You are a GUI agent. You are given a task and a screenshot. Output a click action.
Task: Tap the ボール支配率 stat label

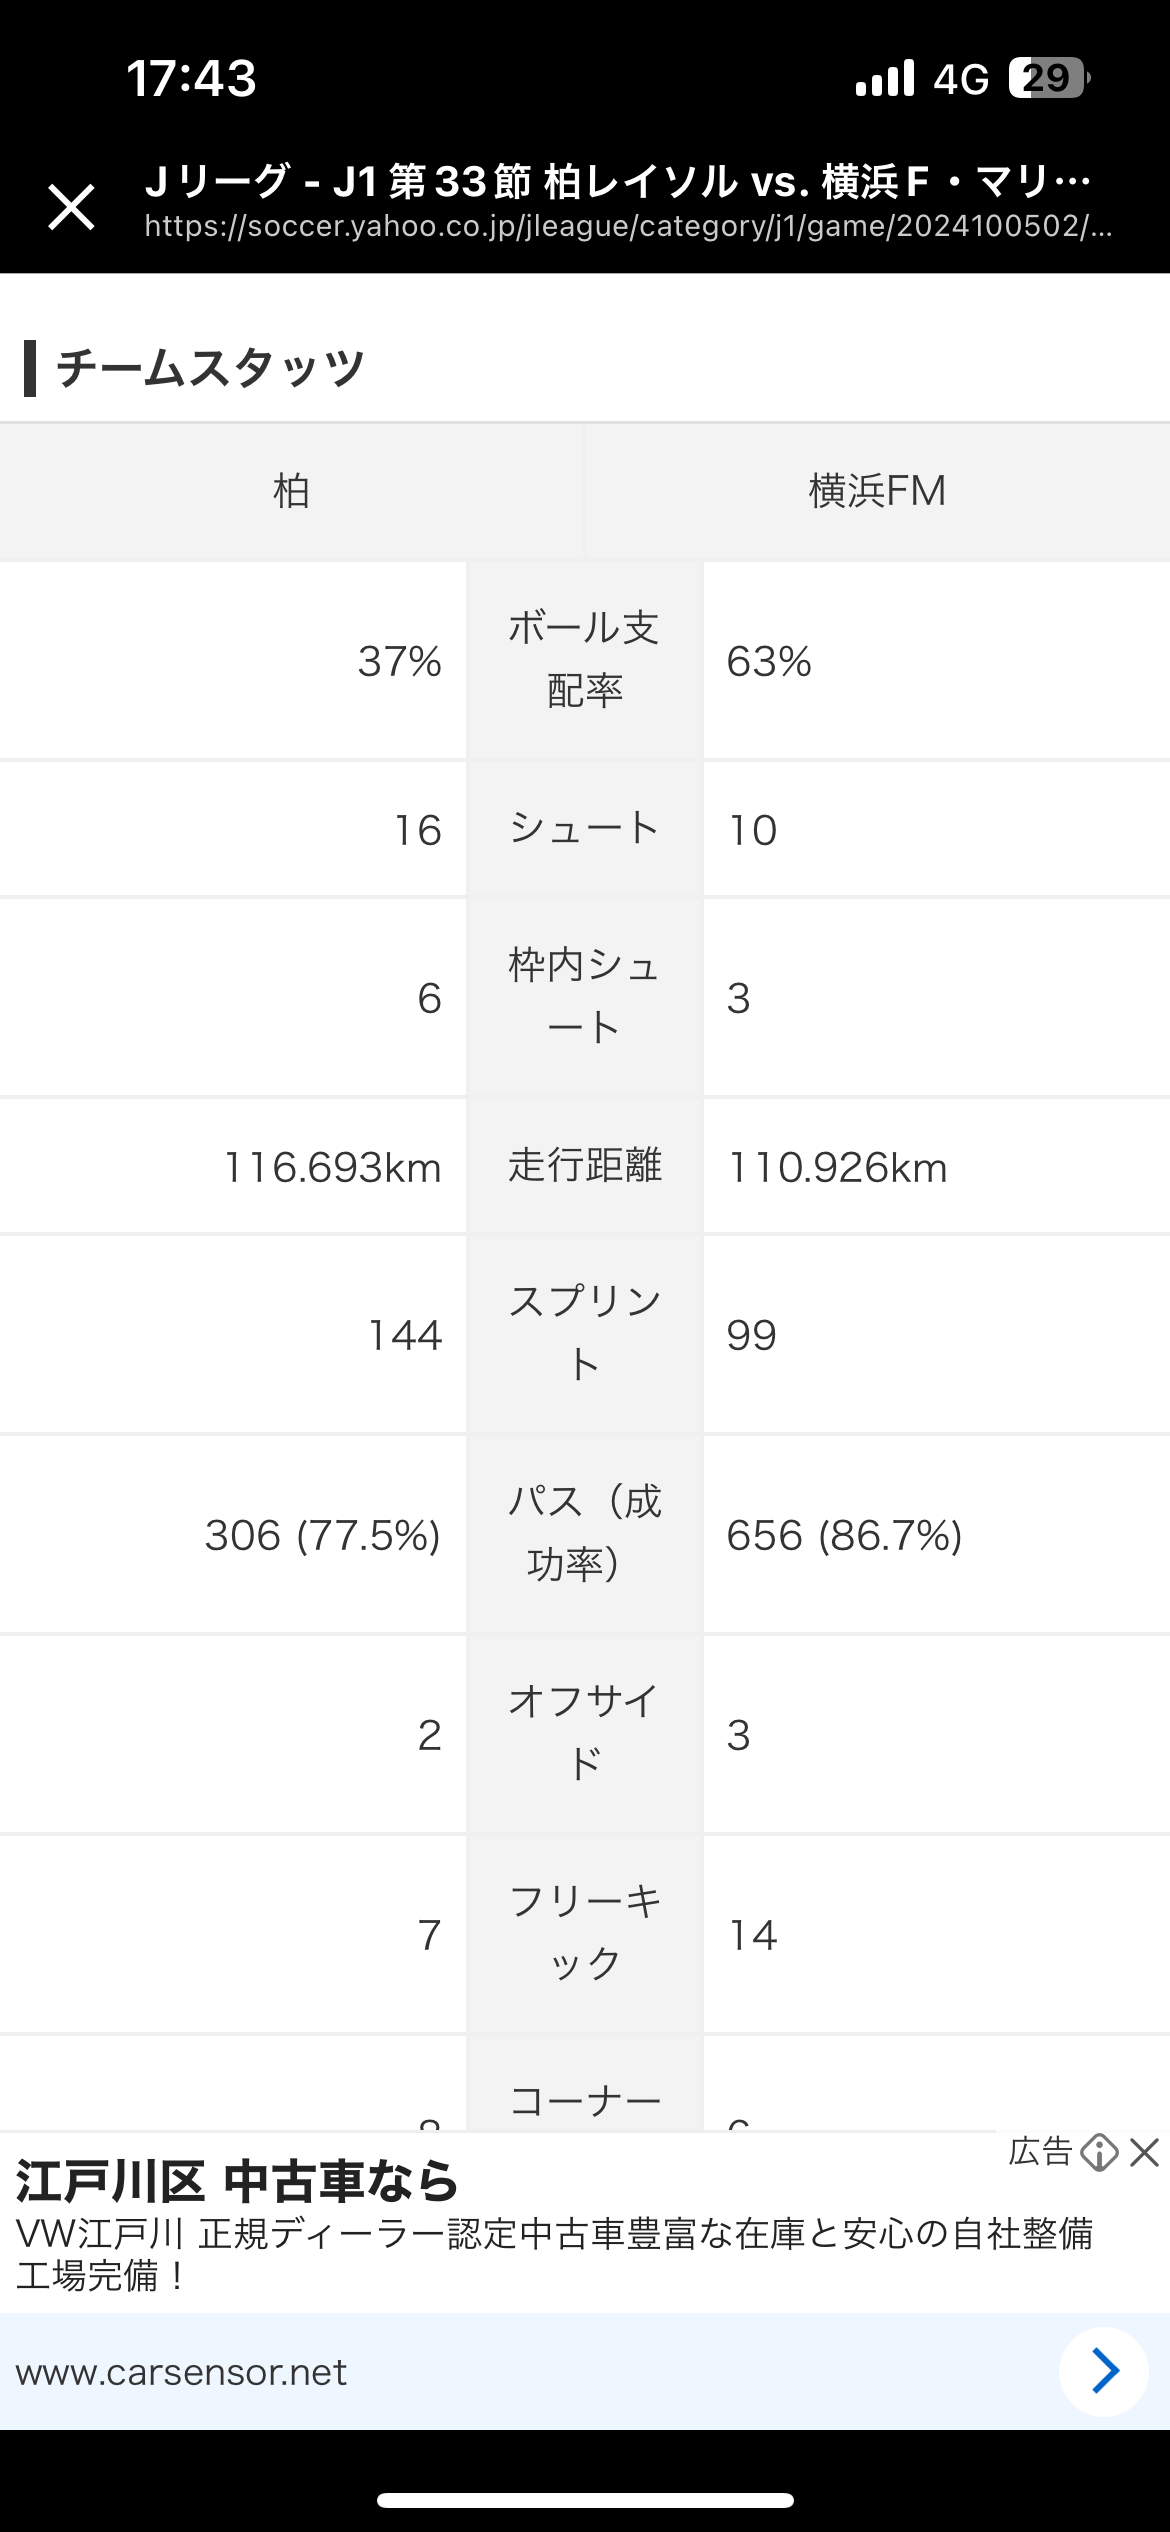[584, 660]
